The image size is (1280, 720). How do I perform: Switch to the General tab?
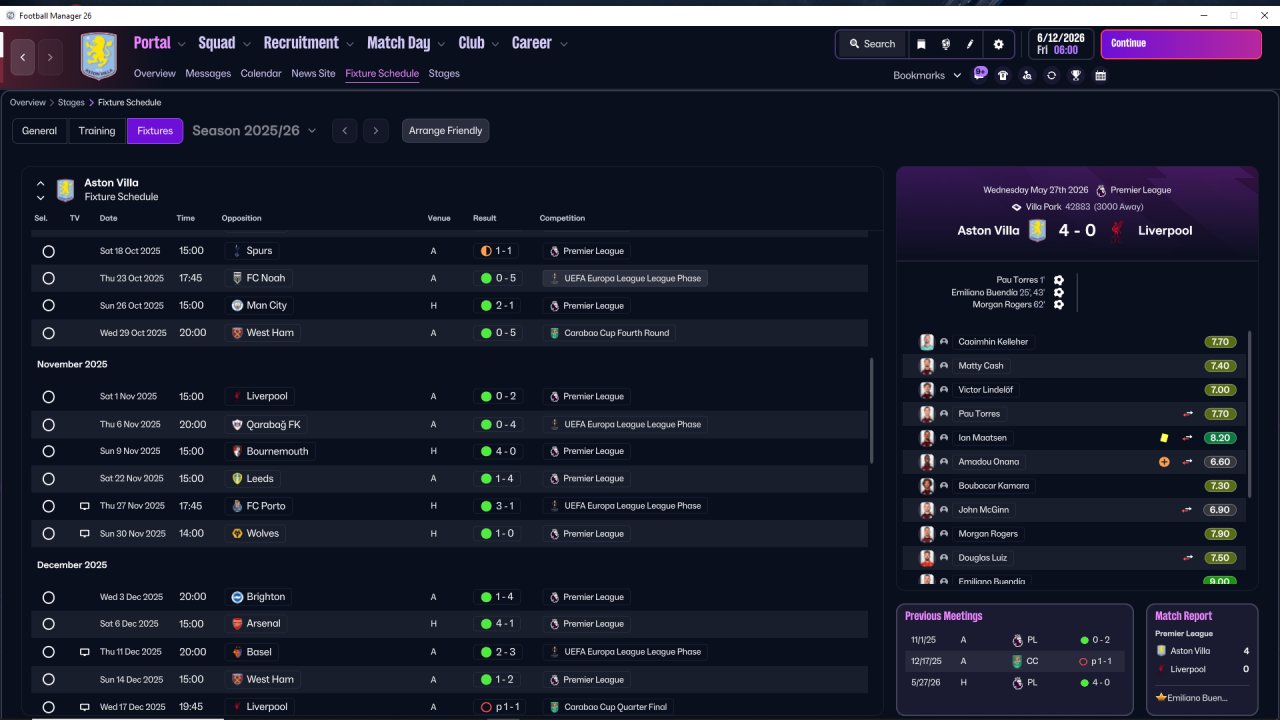[x=40, y=131]
